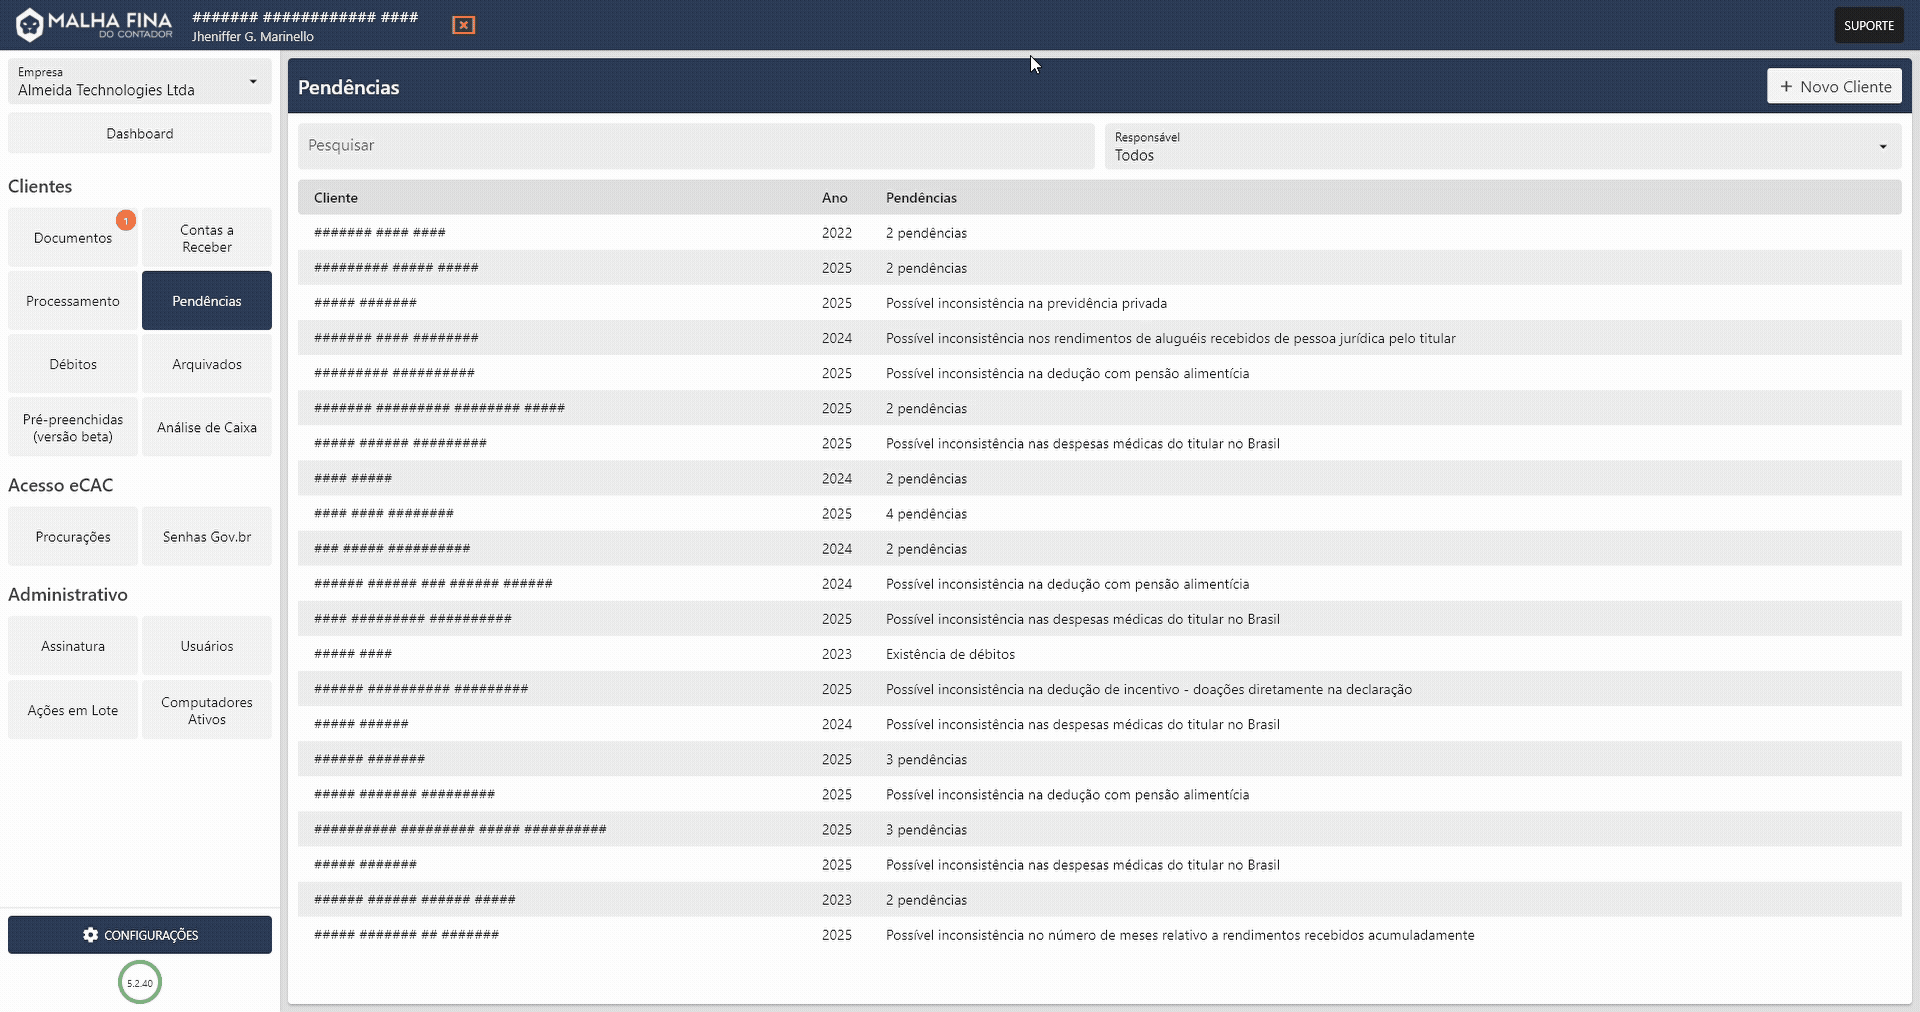Click the red X icon in the header
This screenshot has width=1920, height=1012.
coord(463,24)
